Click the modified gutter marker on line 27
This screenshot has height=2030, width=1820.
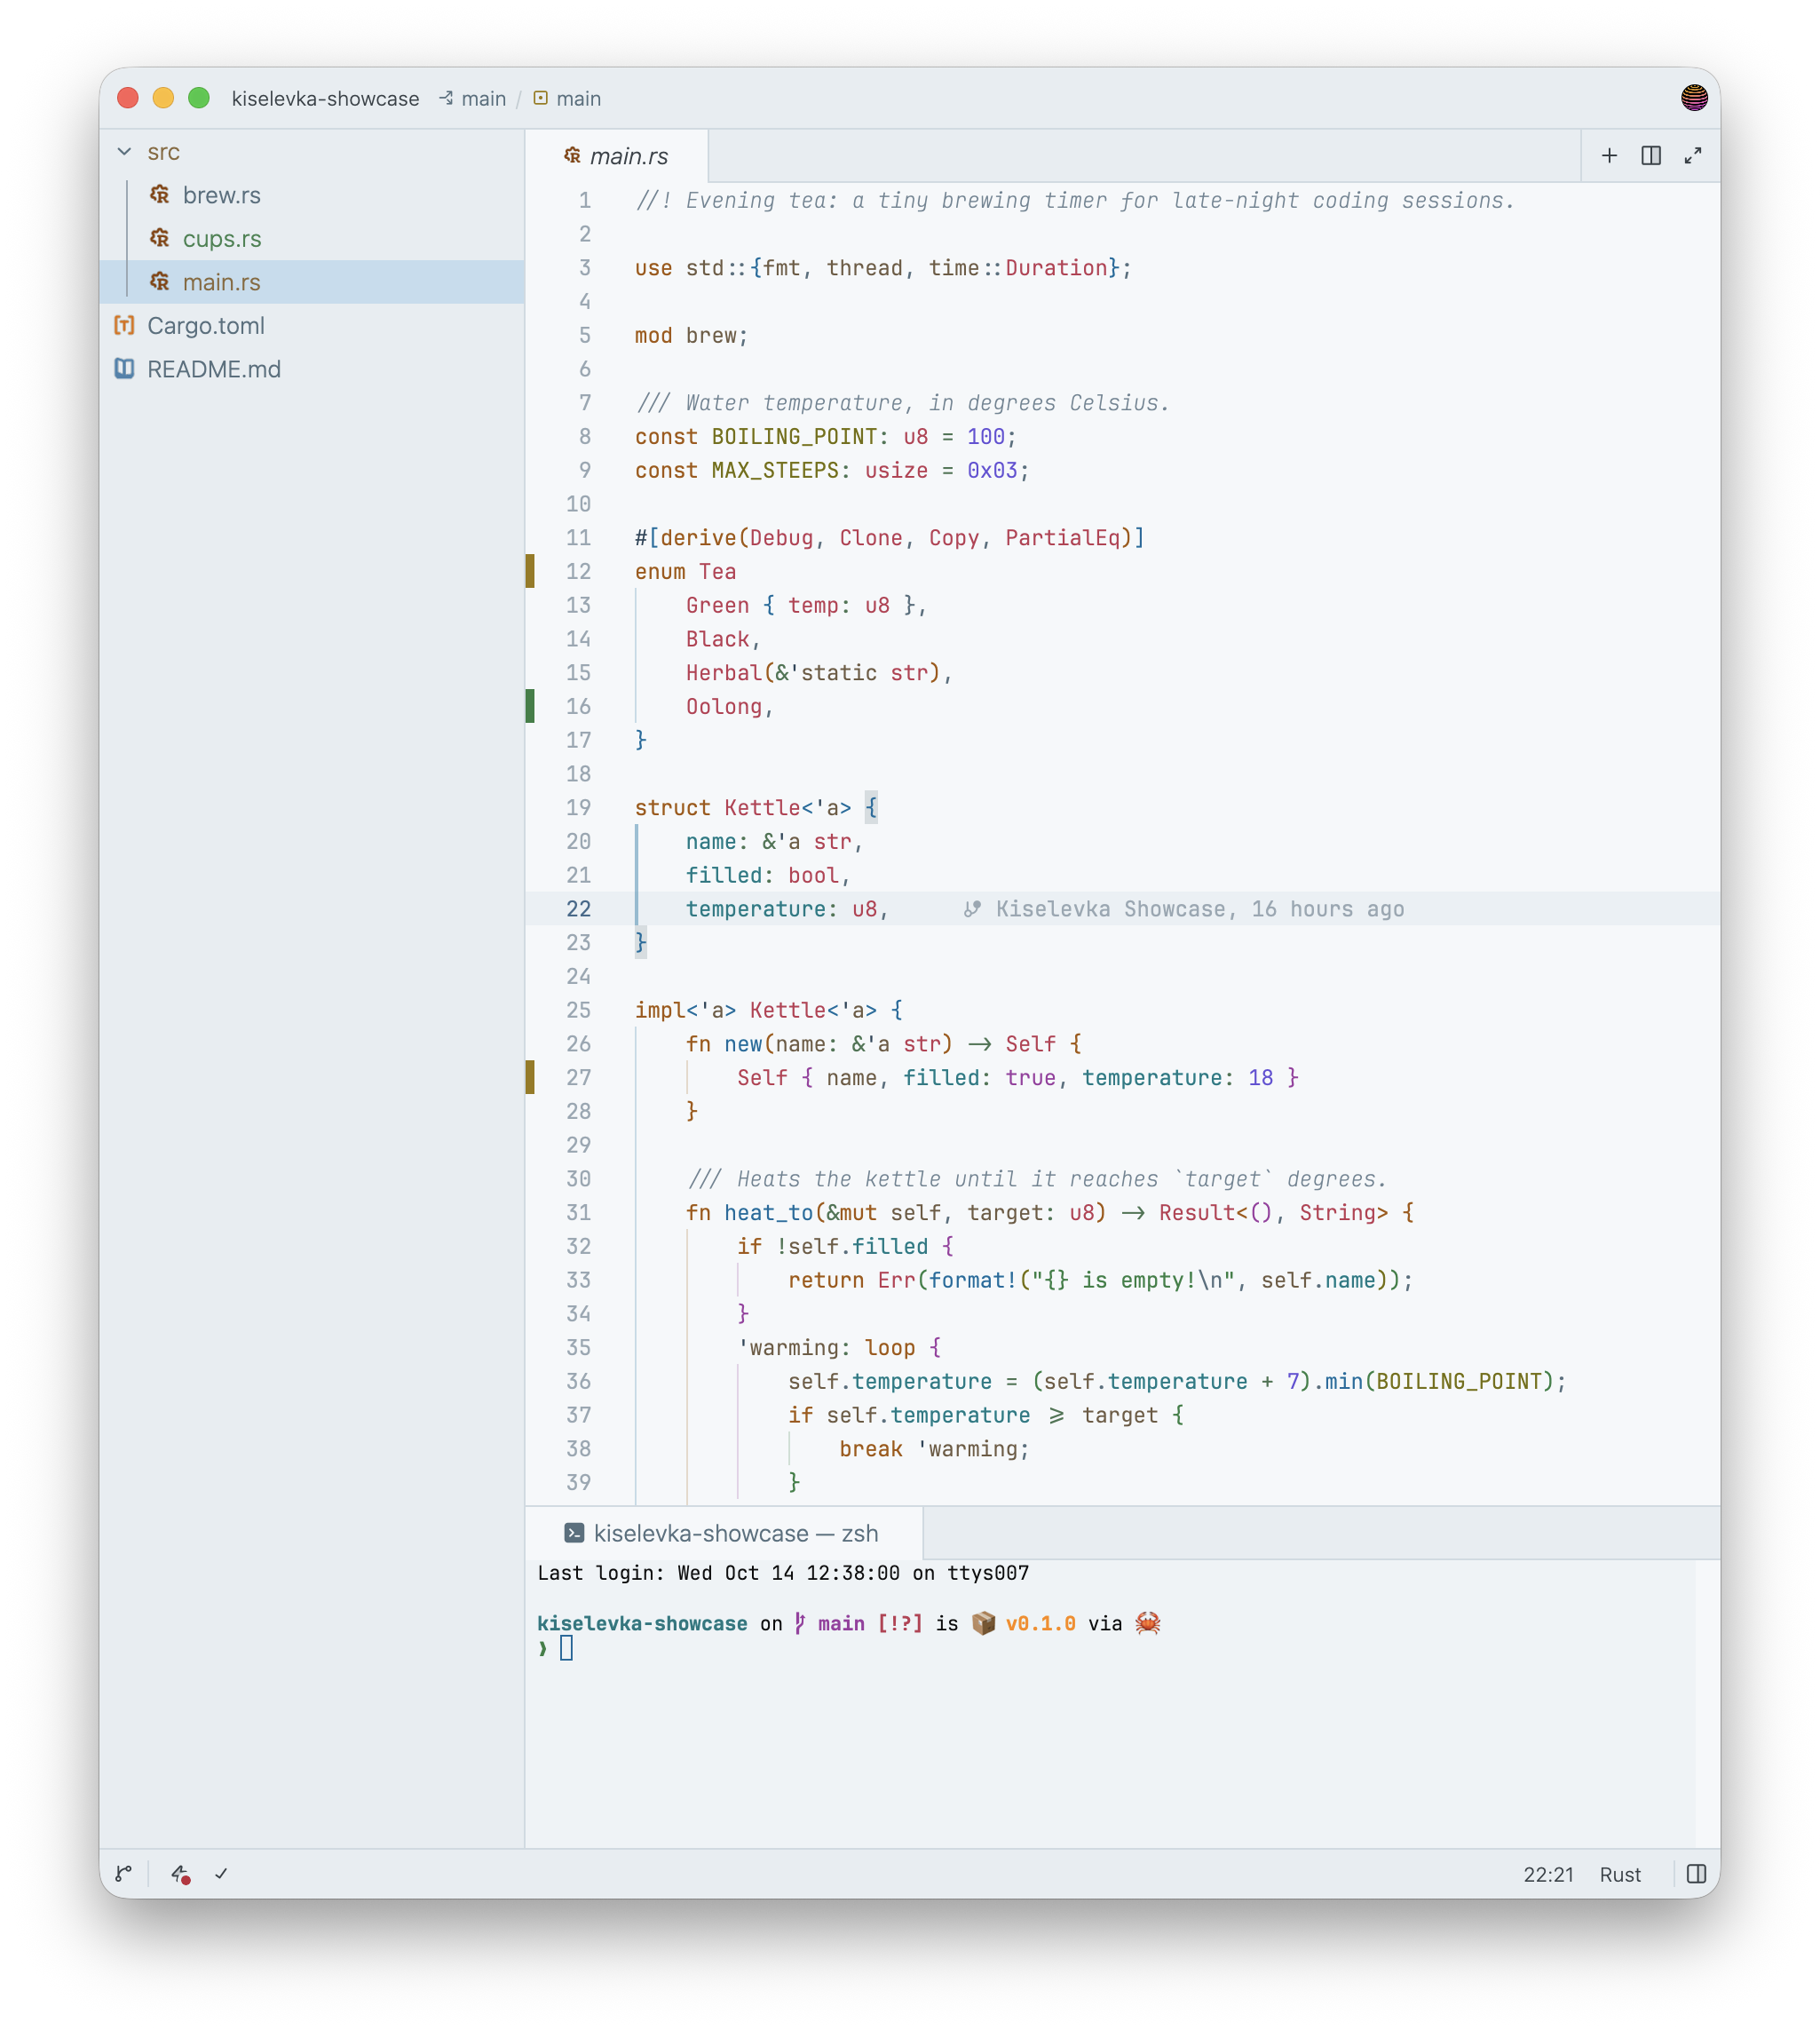[x=530, y=1077]
